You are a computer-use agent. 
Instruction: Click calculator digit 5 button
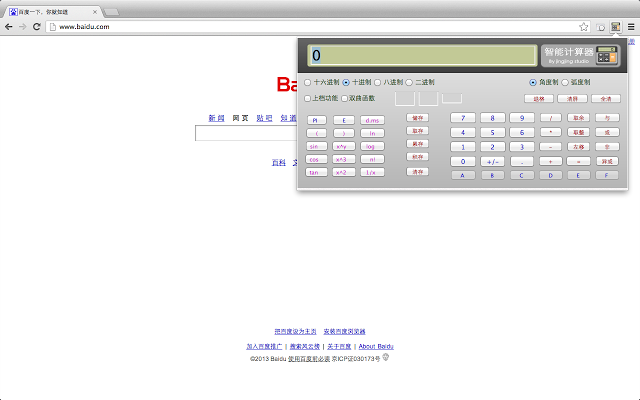point(492,133)
